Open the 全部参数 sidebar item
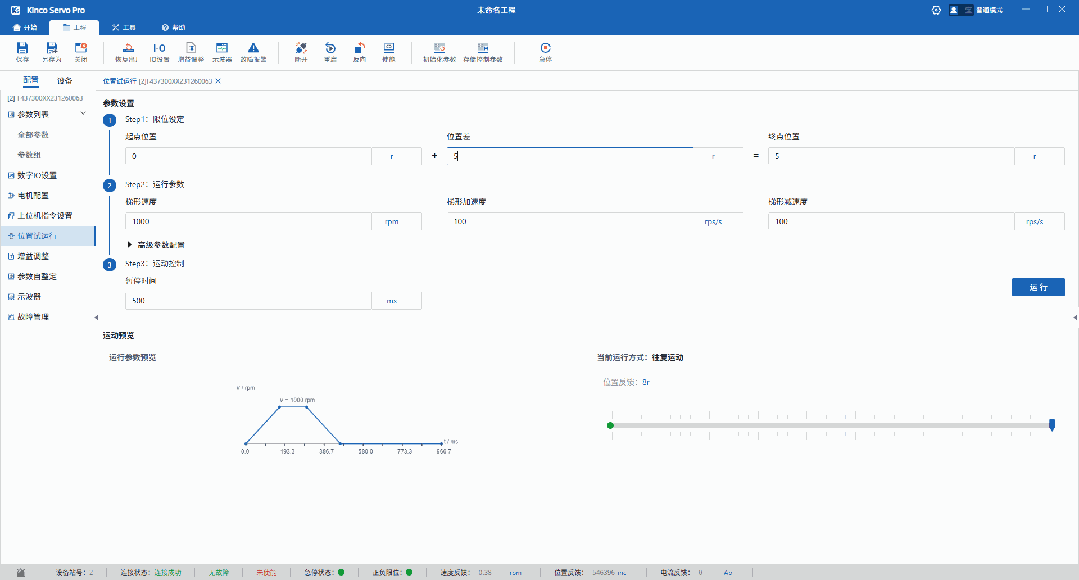 point(33,135)
